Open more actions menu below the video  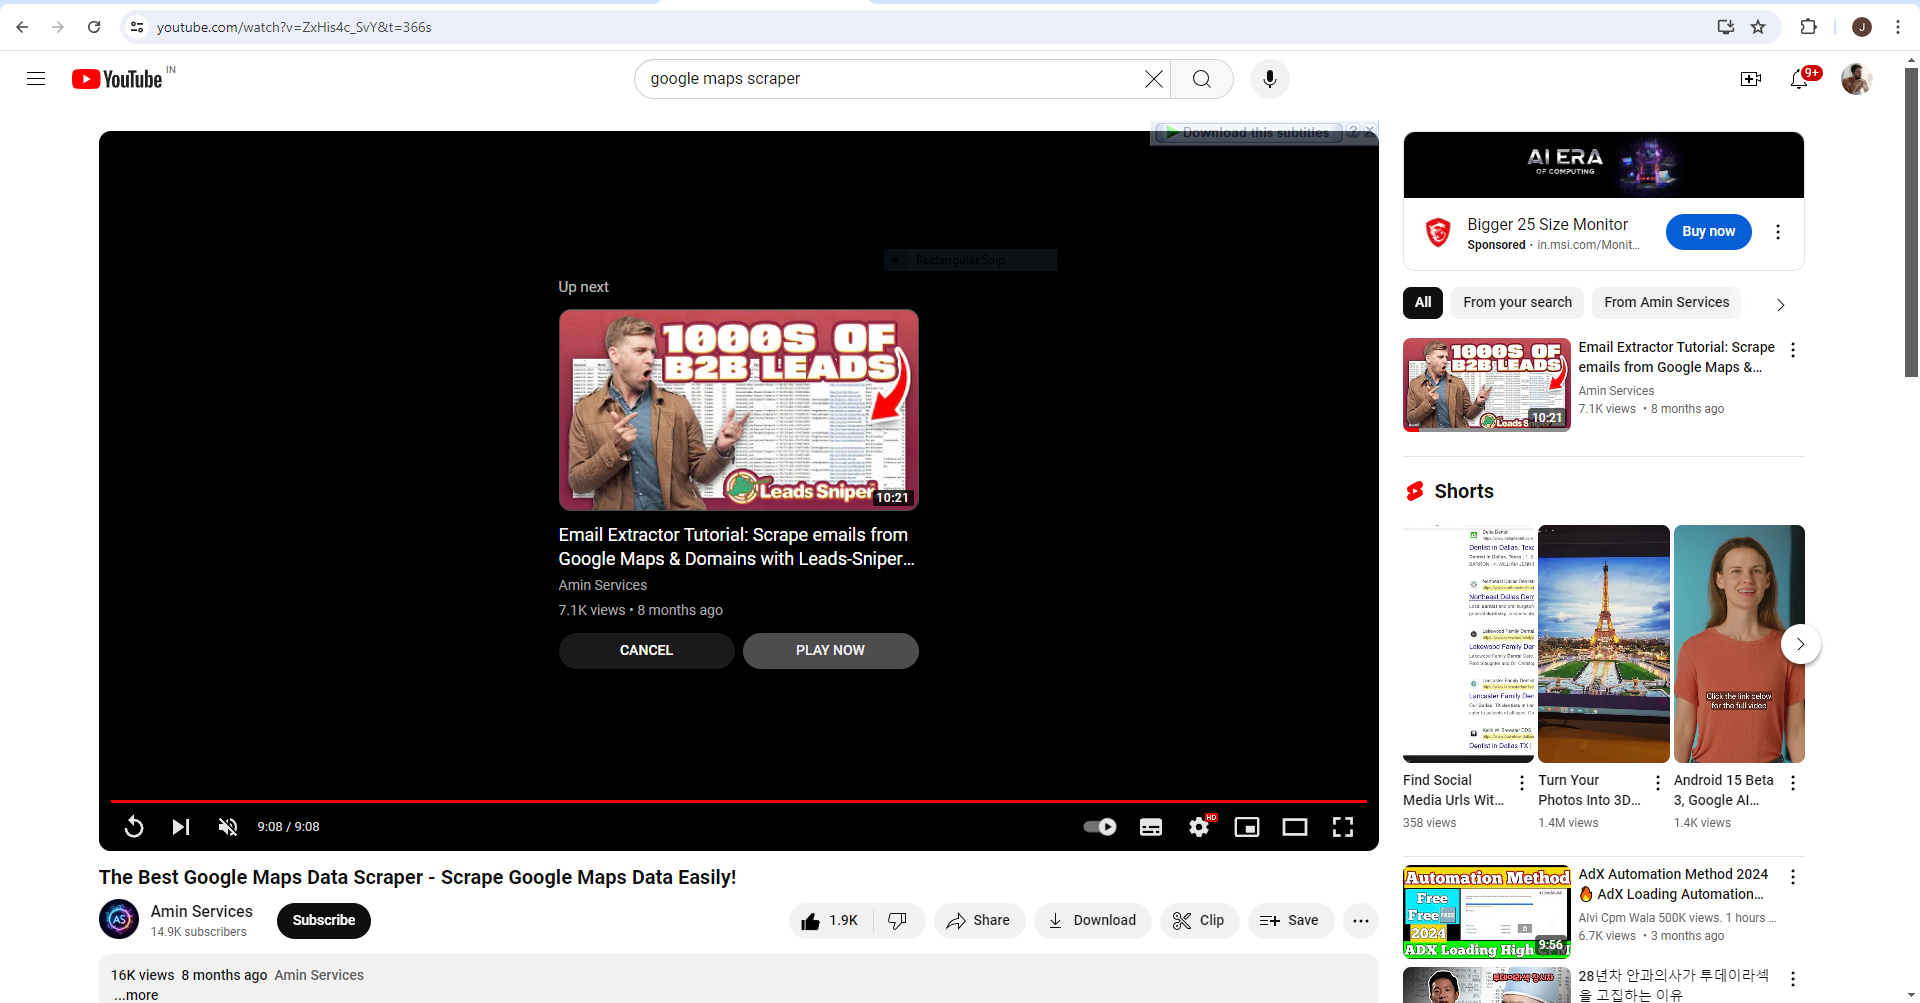1361,921
